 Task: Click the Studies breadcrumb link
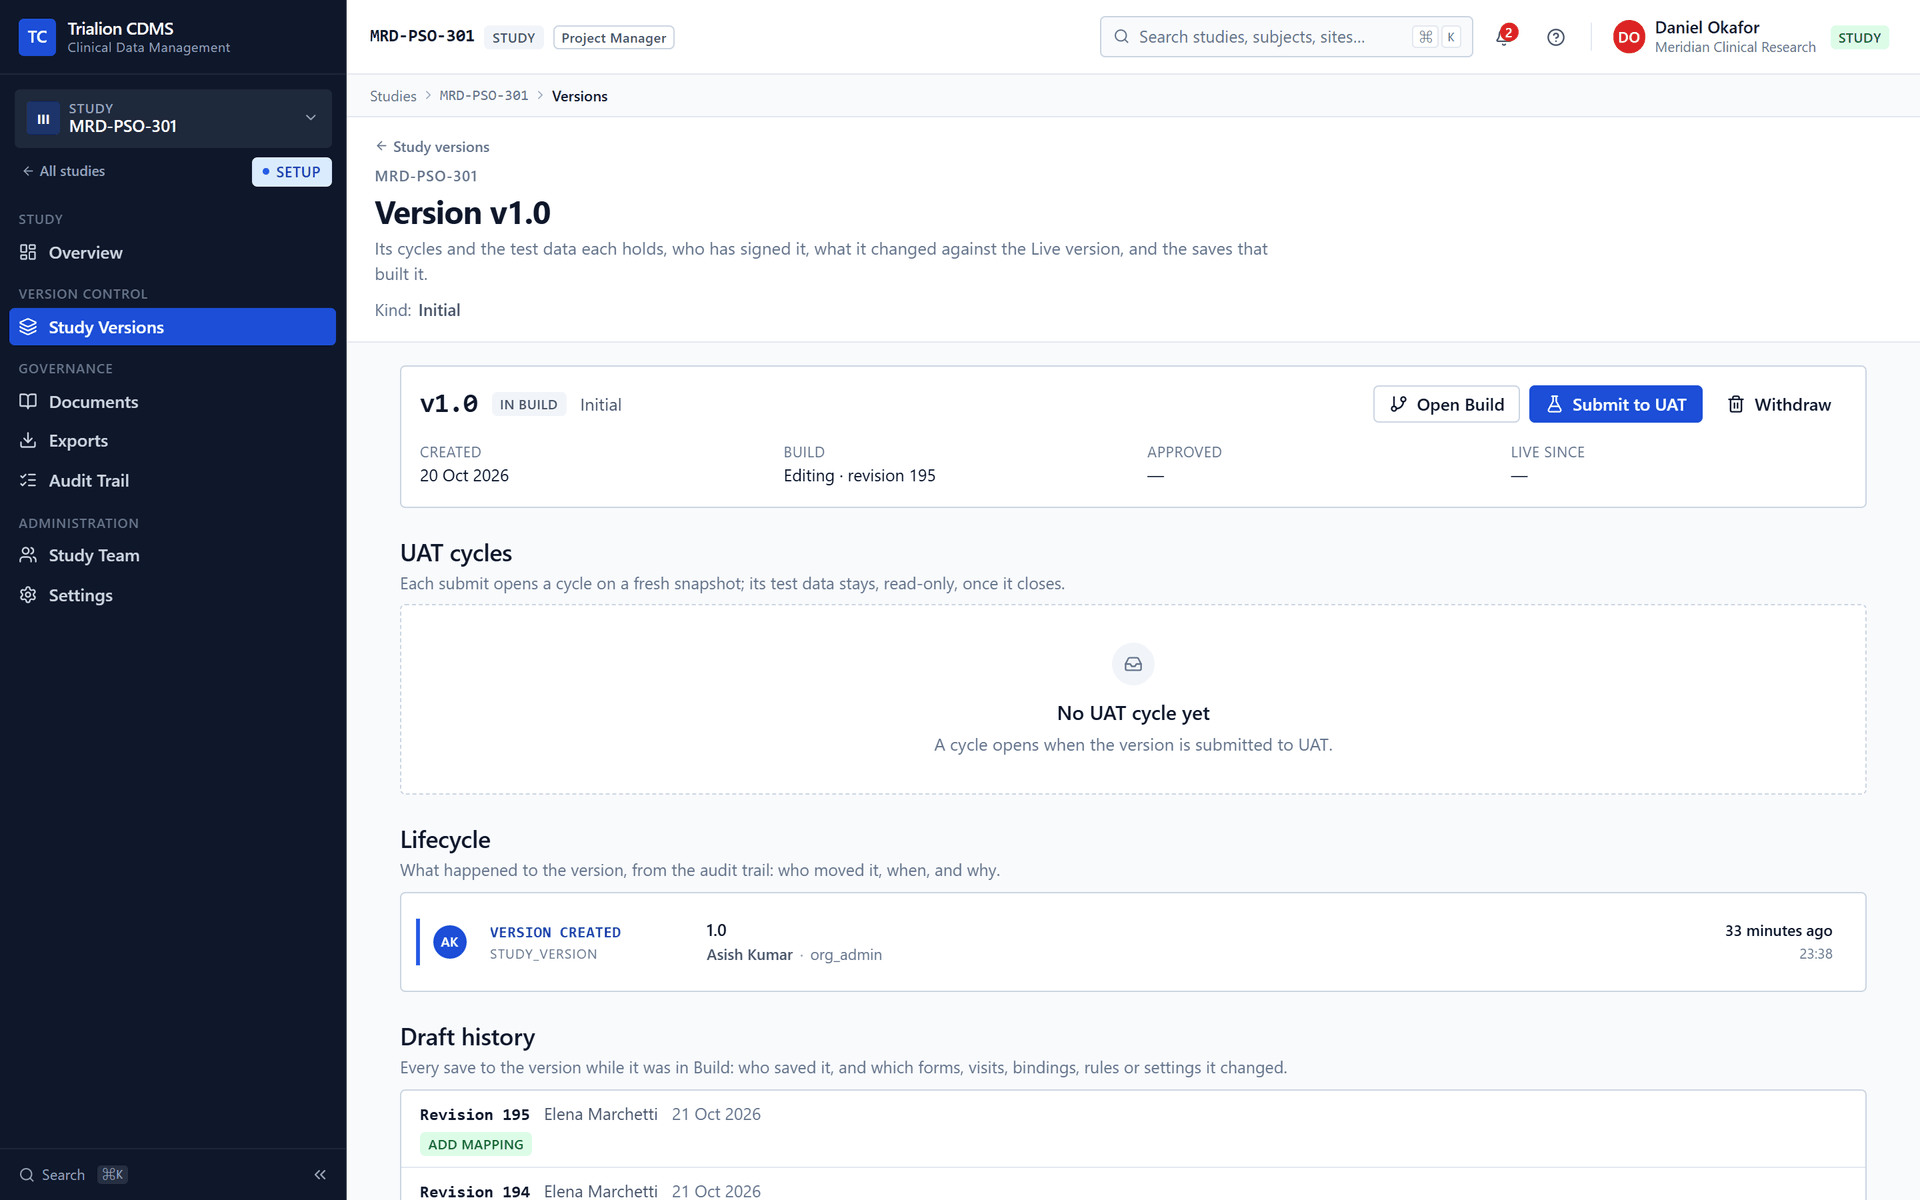point(393,96)
